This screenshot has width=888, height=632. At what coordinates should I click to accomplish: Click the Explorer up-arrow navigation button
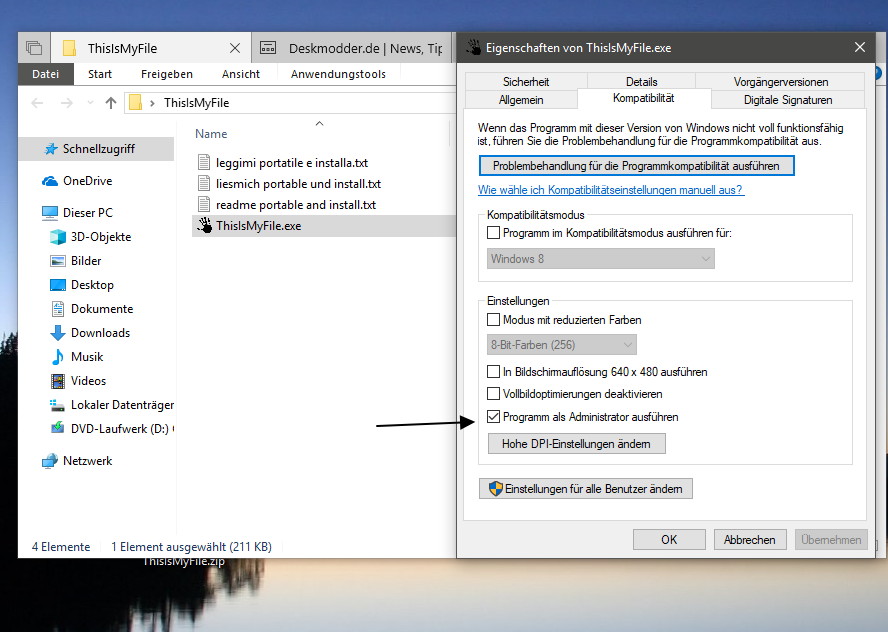coord(111,103)
